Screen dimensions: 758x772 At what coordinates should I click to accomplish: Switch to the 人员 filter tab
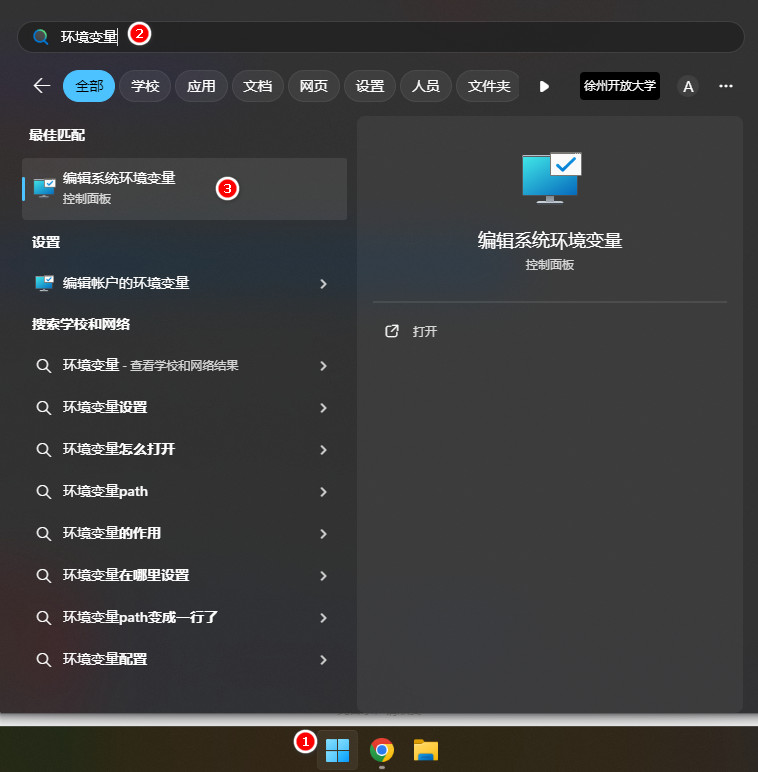(x=426, y=86)
